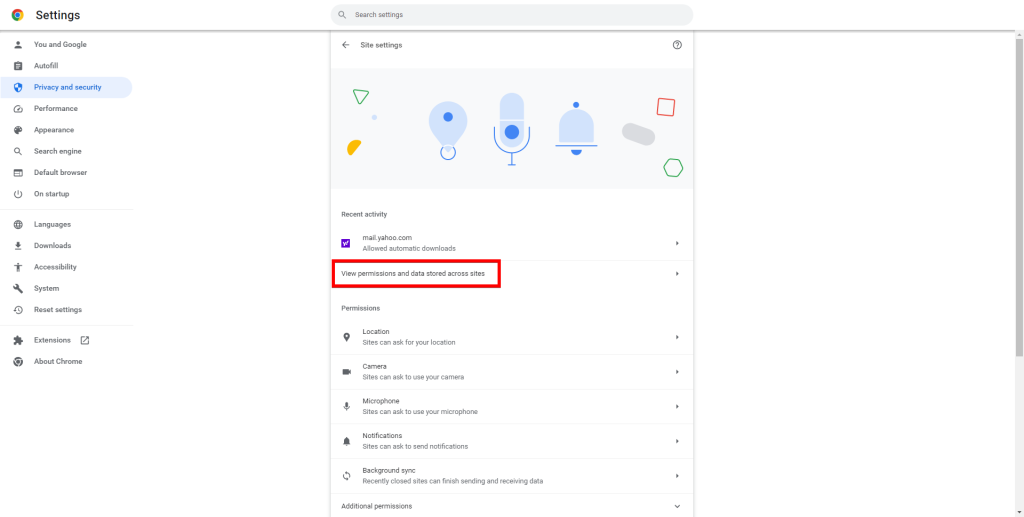Image resolution: width=1024 pixels, height=517 pixels.
Task: Click the Background sync icon
Action: click(346, 476)
